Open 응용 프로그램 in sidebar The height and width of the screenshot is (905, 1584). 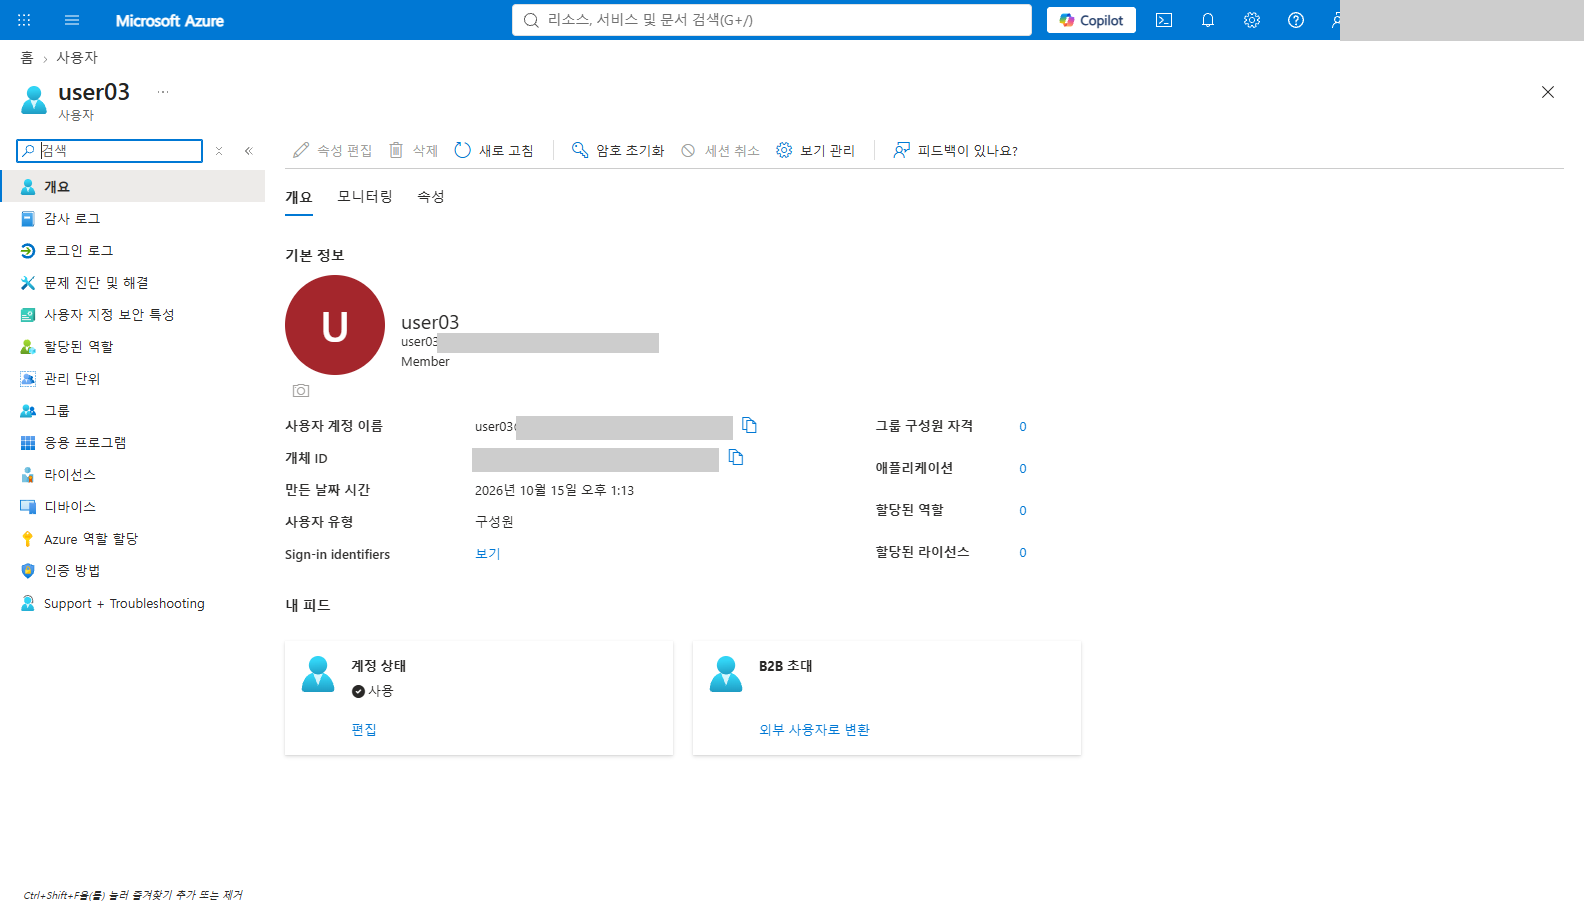132,443
